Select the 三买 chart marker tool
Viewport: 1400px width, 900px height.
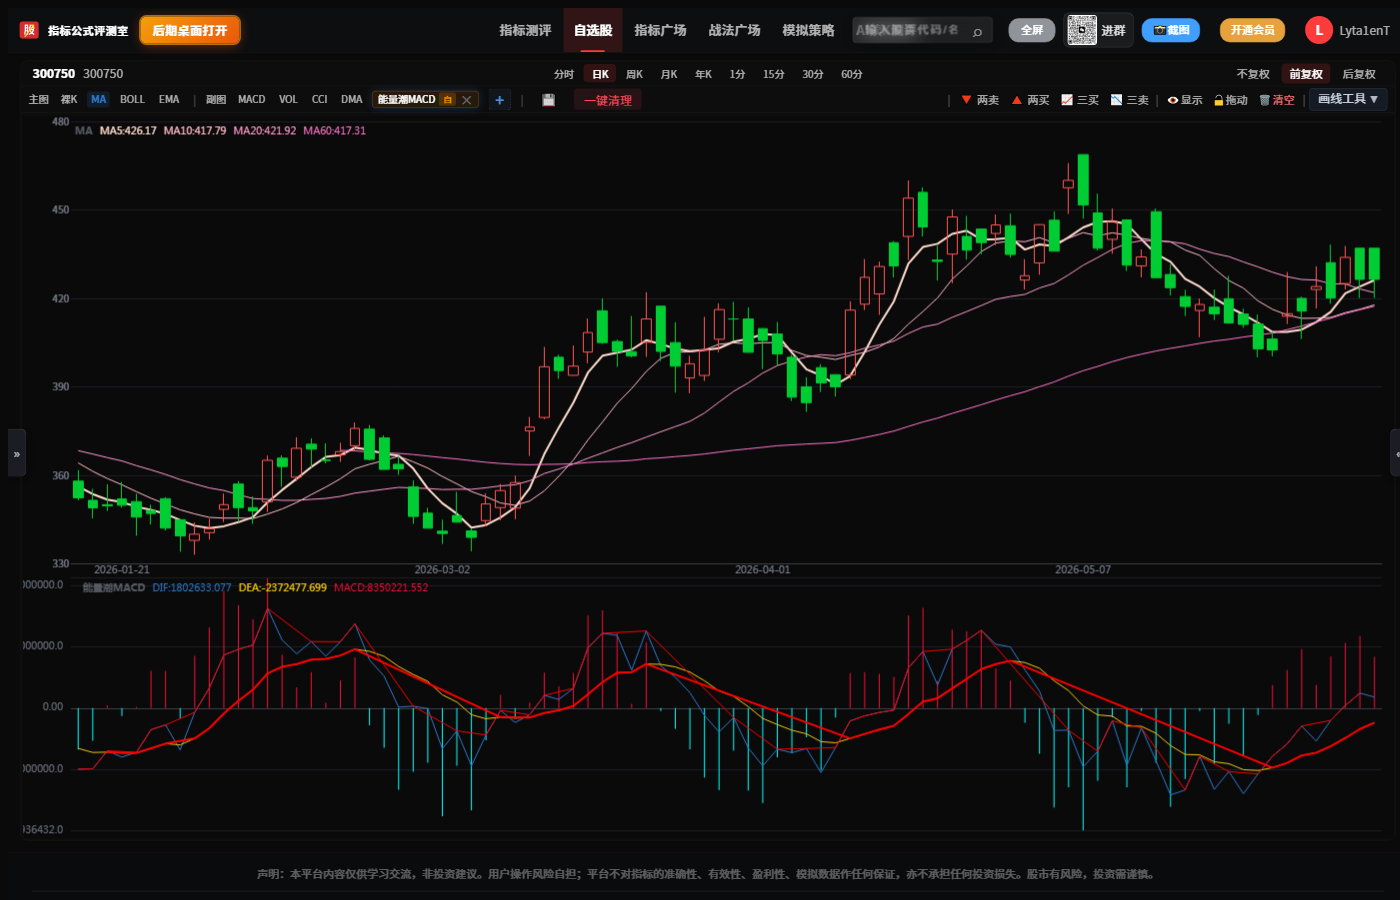click(1080, 100)
